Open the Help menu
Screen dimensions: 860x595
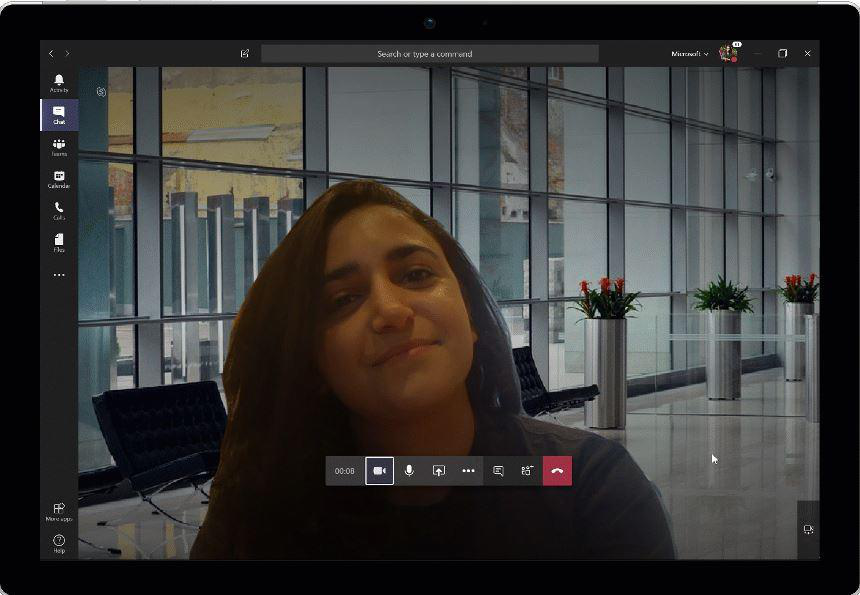tap(59, 543)
